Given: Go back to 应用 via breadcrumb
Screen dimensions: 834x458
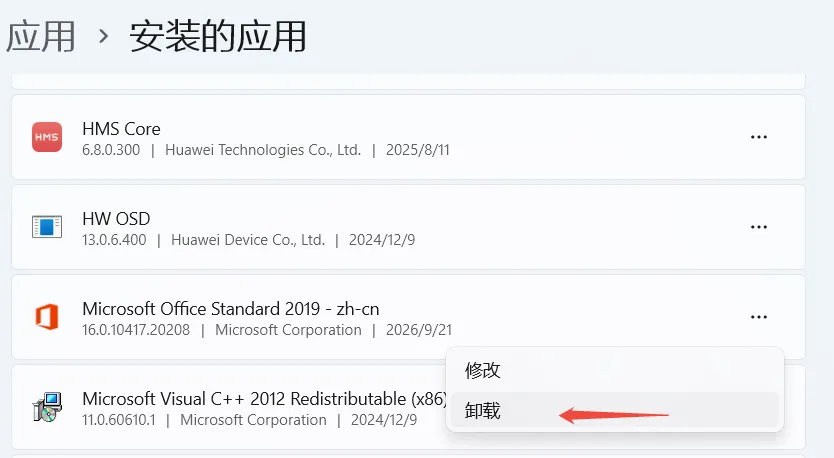Looking at the screenshot, I should [40, 36].
